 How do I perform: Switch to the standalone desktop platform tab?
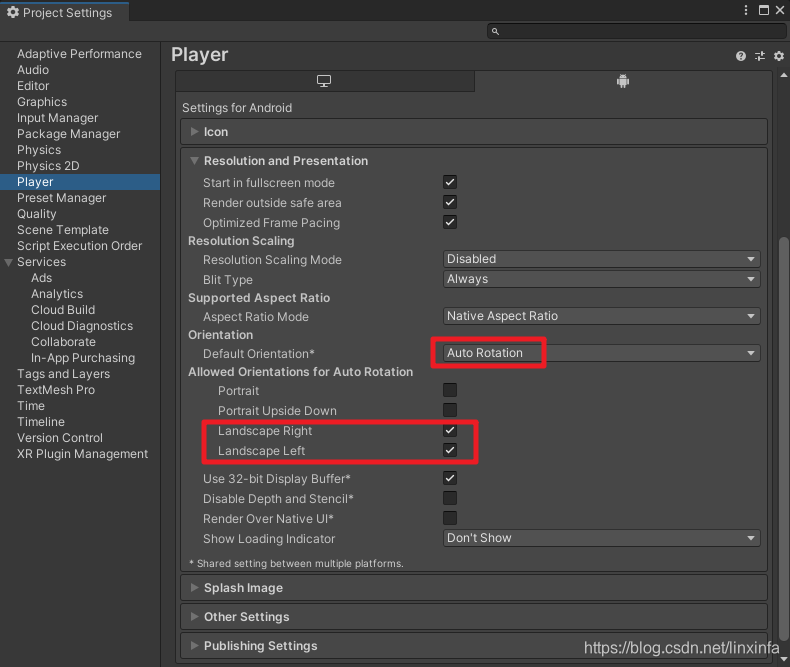[x=324, y=81]
